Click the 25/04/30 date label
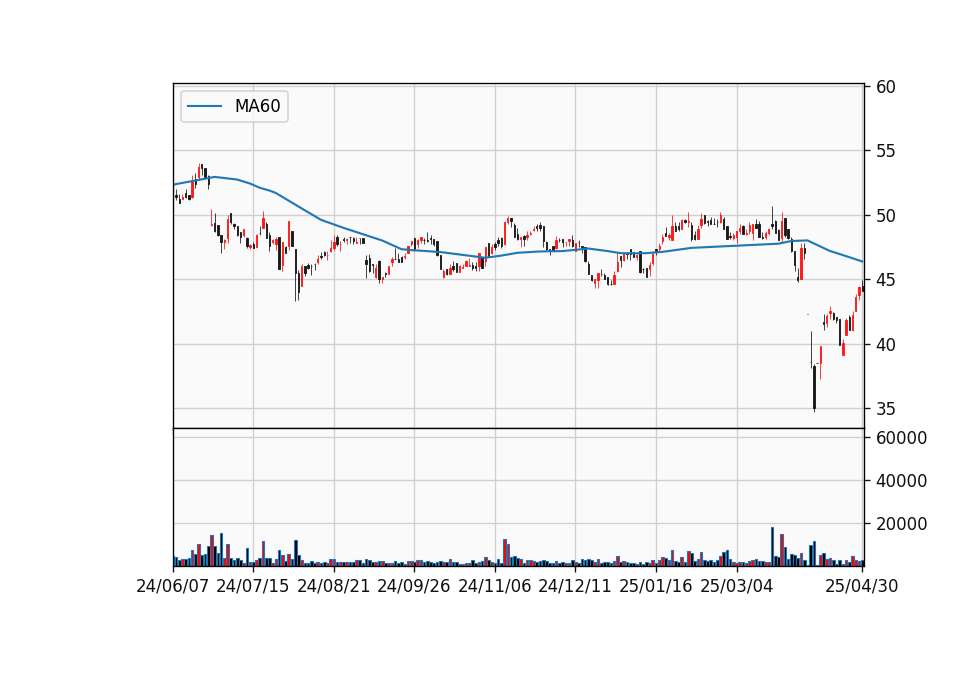The height and width of the screenshot is (690, 960). point(862,586)
